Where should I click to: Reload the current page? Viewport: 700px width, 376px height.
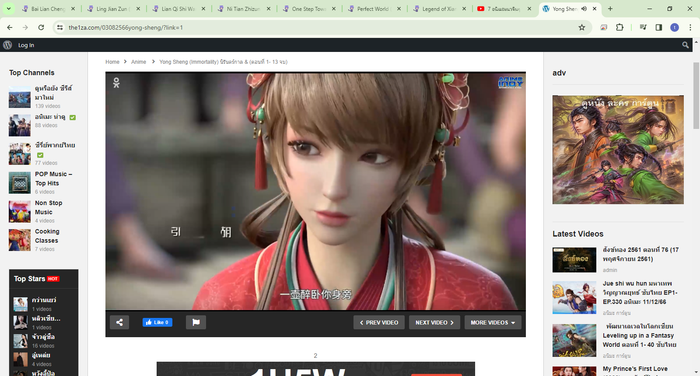coord(41,27)
